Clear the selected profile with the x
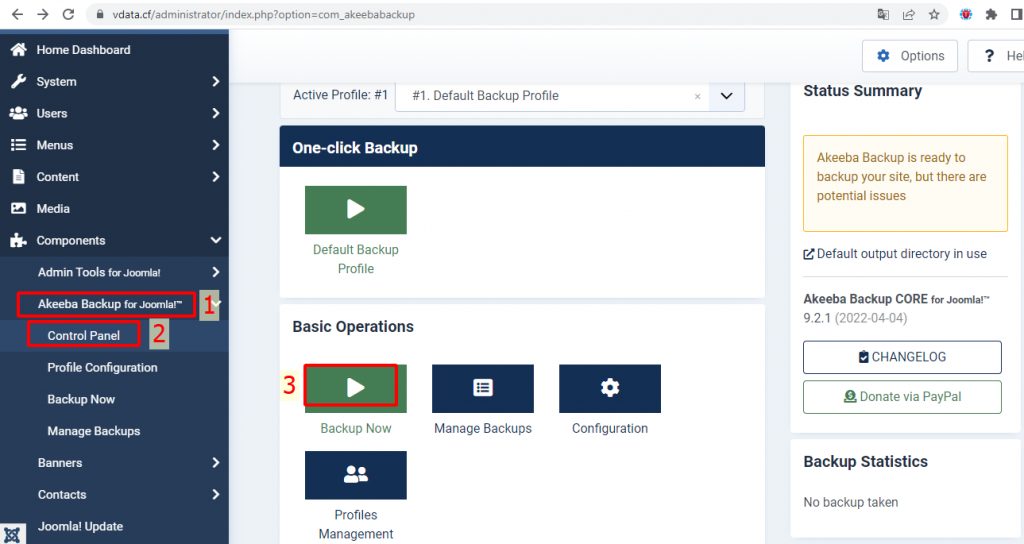The width and height of the screenshot is (1024, 544). tap(697, 97)
